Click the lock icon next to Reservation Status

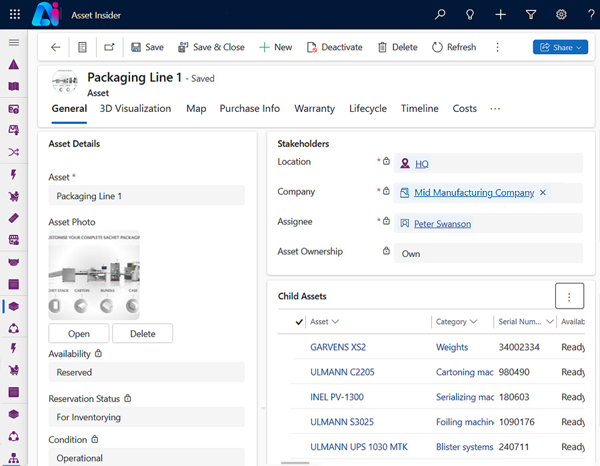pos(128,398)
